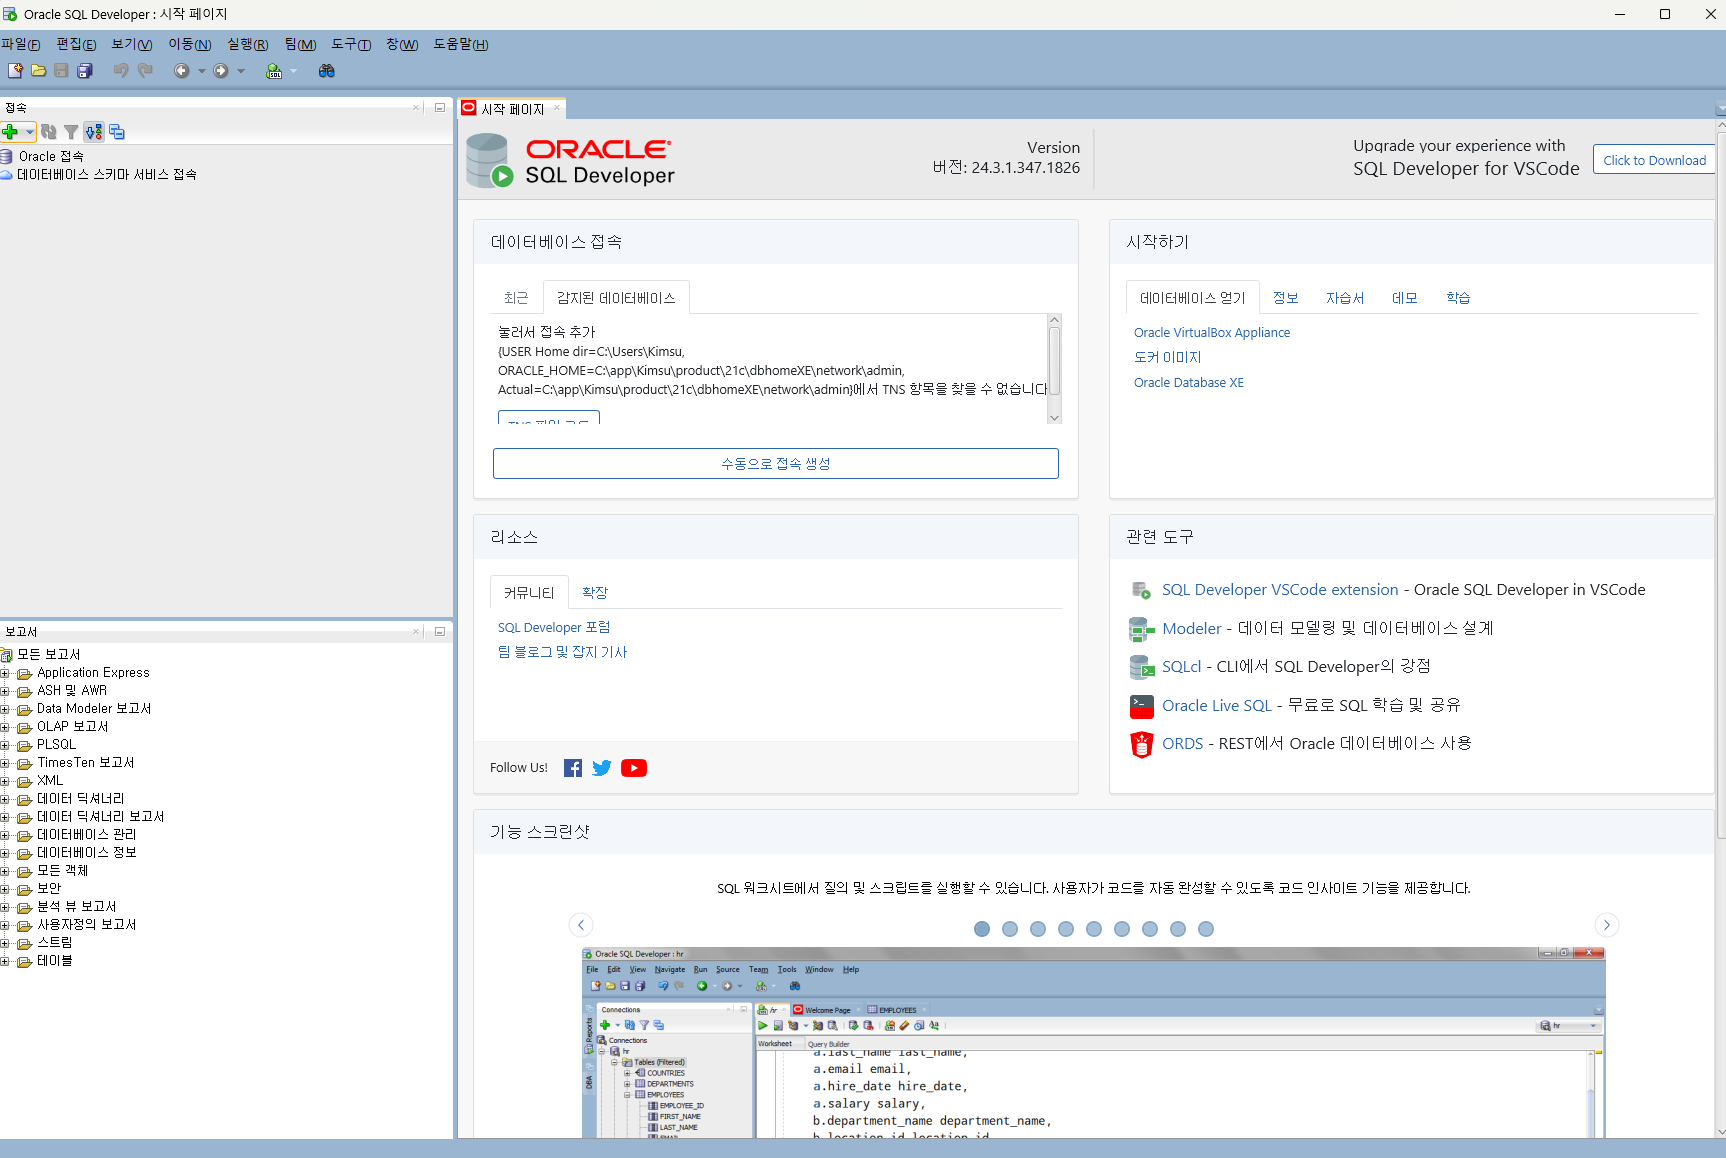Image resolution: width=1726 pixels, height=1158 pixels.
Task: Switch to the 최근 tab
Action: pyautogui.click(x=516, y=298)
